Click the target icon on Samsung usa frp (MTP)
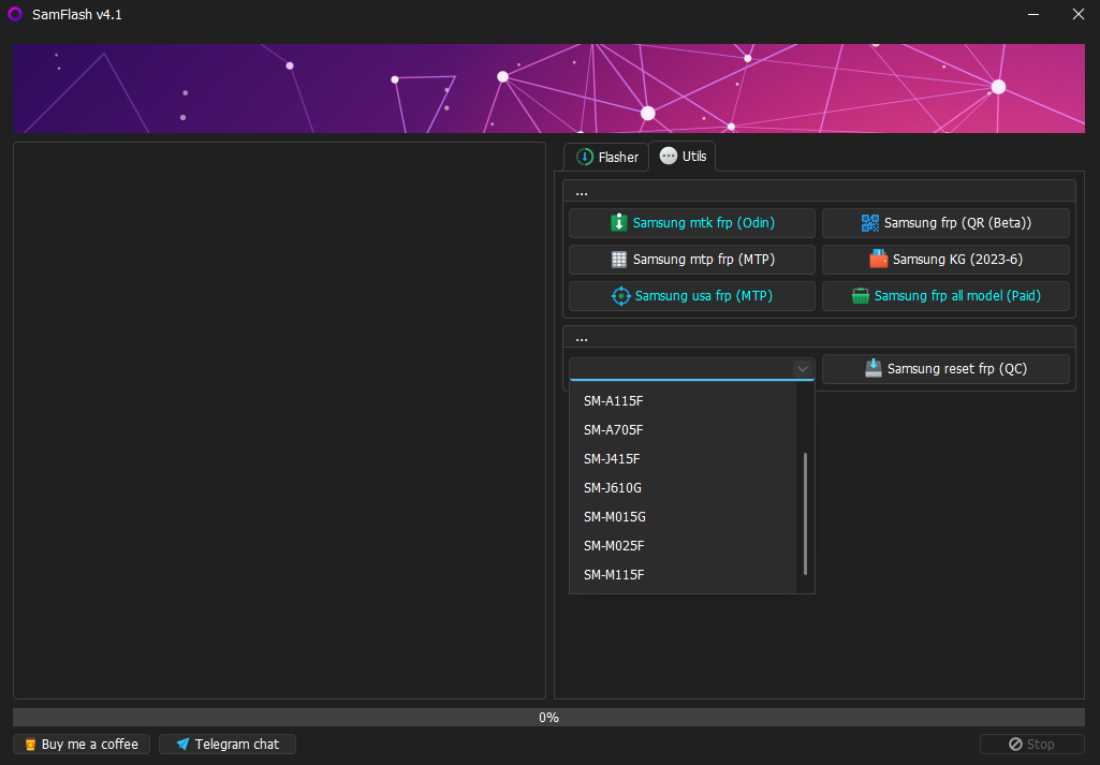 tap(621, 295)
